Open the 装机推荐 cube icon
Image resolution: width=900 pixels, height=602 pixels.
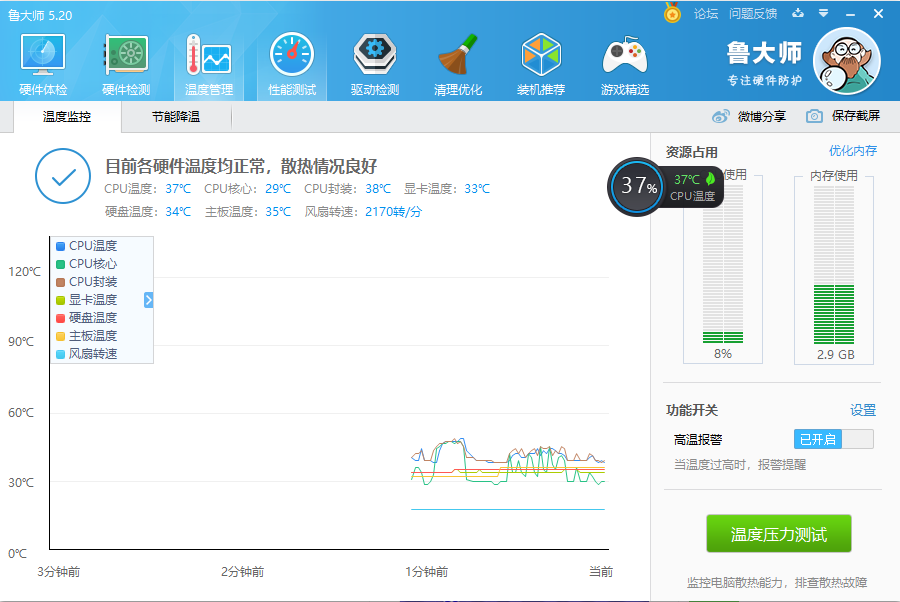(541, 56)
